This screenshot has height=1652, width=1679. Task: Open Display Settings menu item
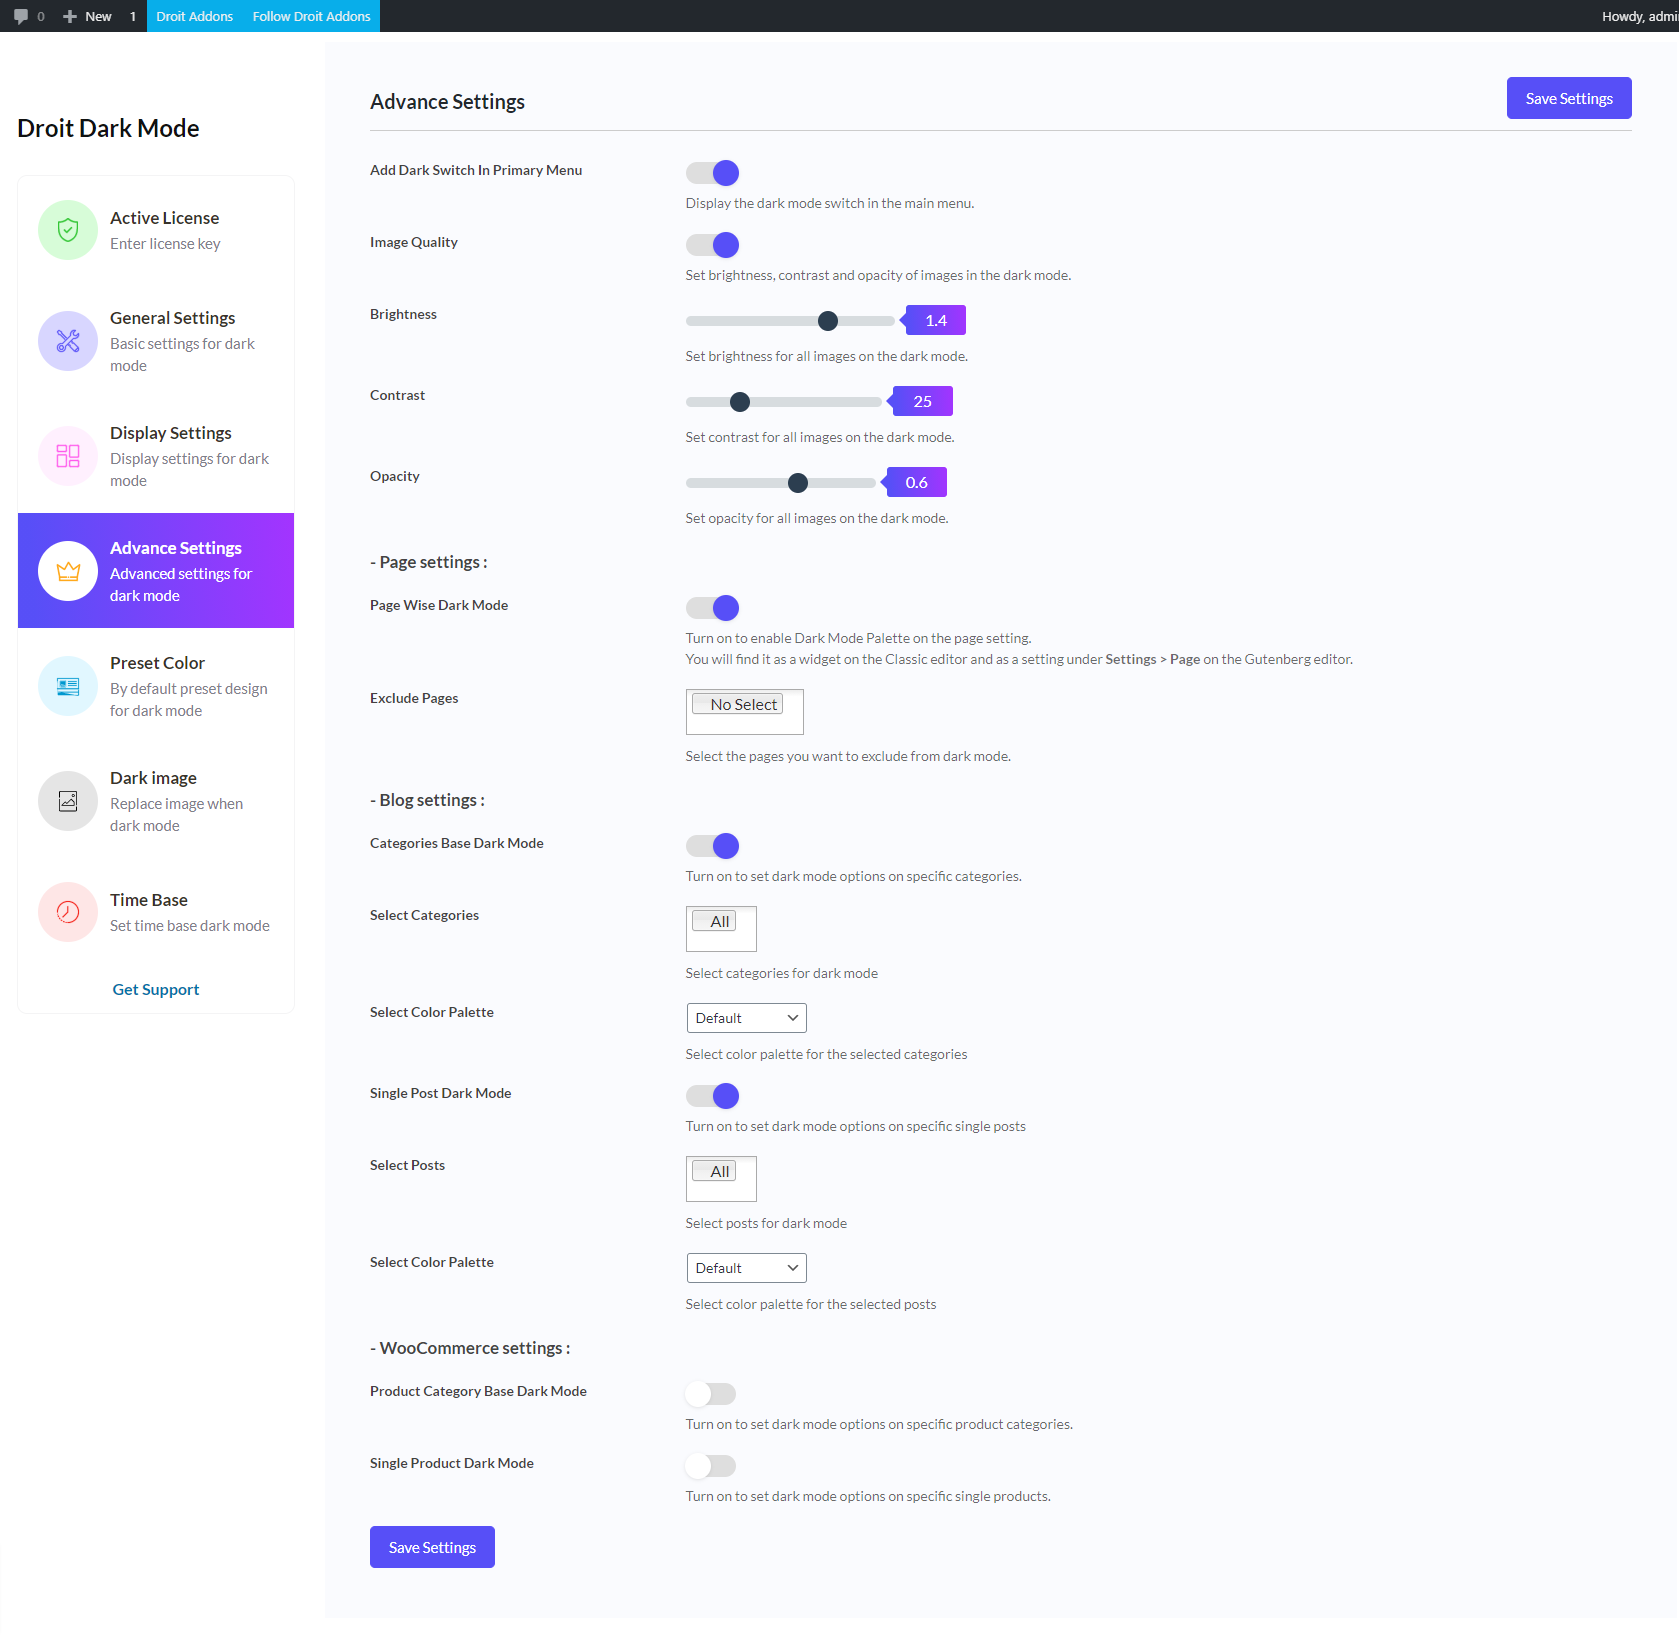156,456
